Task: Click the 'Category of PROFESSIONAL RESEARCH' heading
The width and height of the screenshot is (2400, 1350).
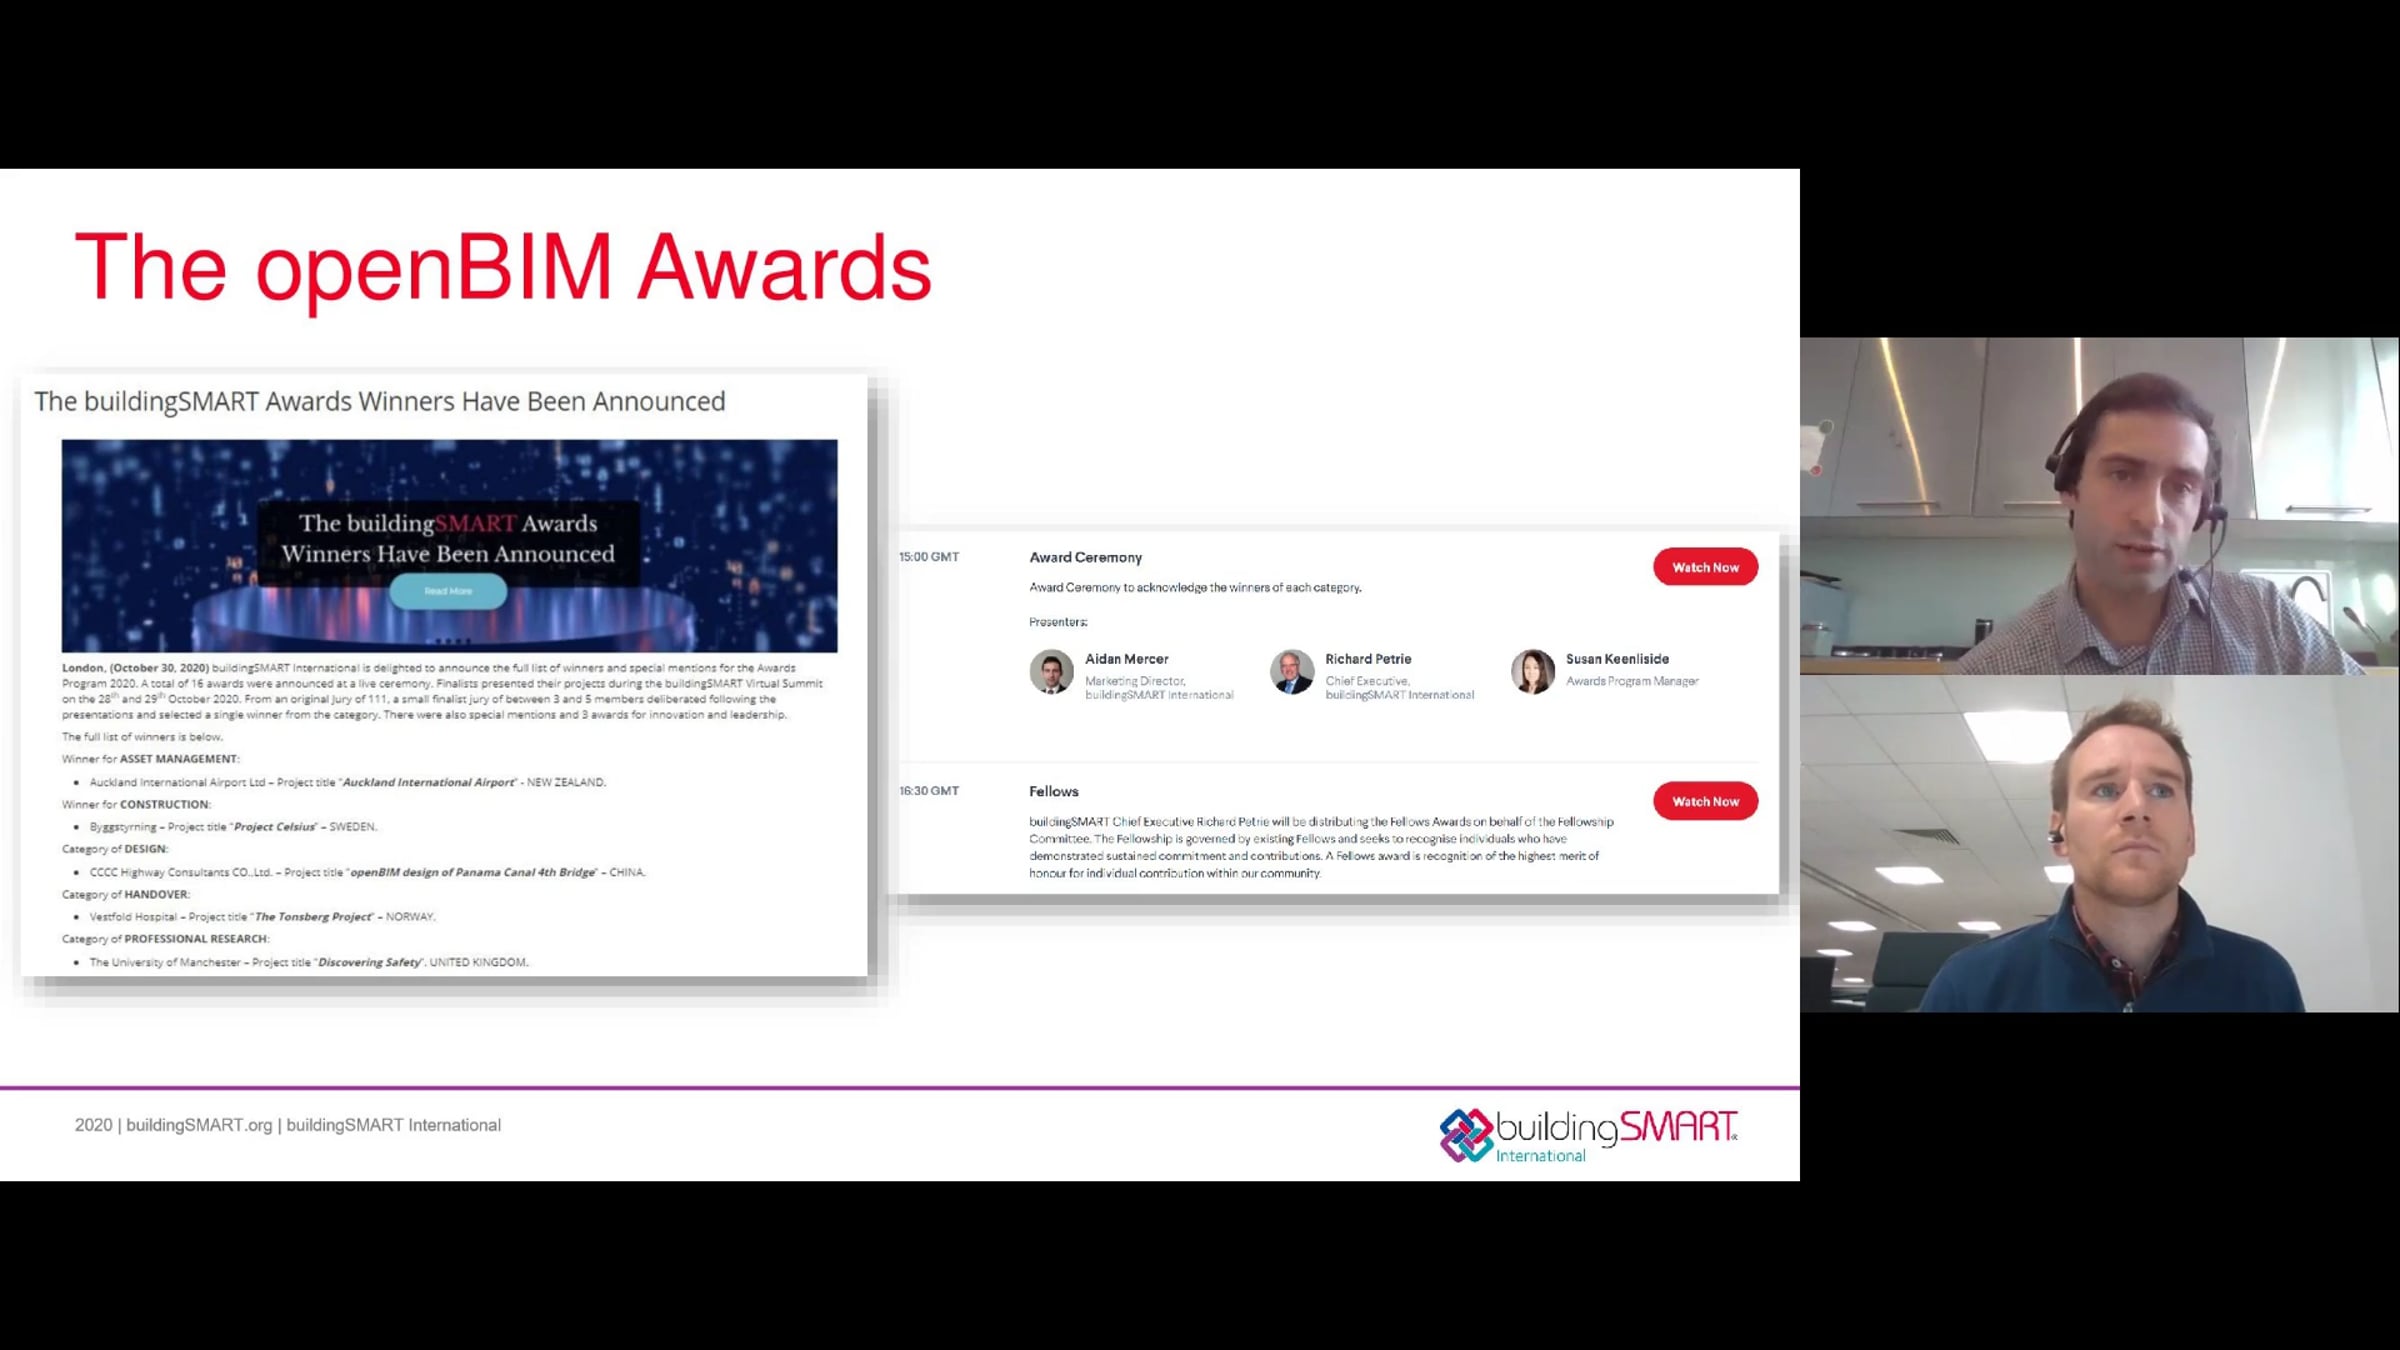Action: pos(166,939)
